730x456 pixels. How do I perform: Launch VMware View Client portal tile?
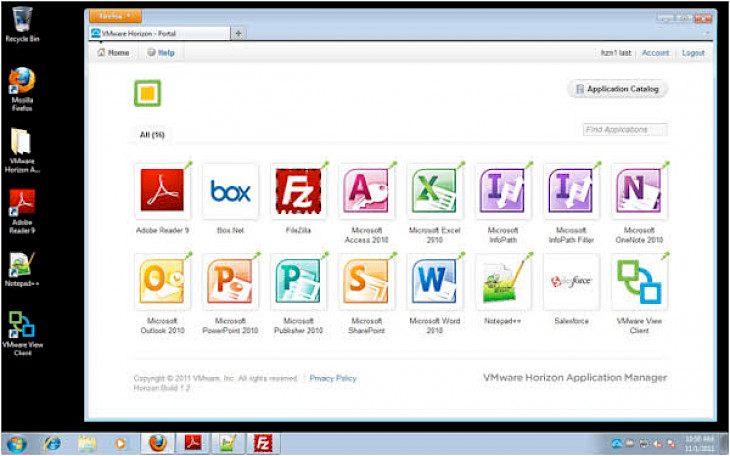[x=639, y=282]
